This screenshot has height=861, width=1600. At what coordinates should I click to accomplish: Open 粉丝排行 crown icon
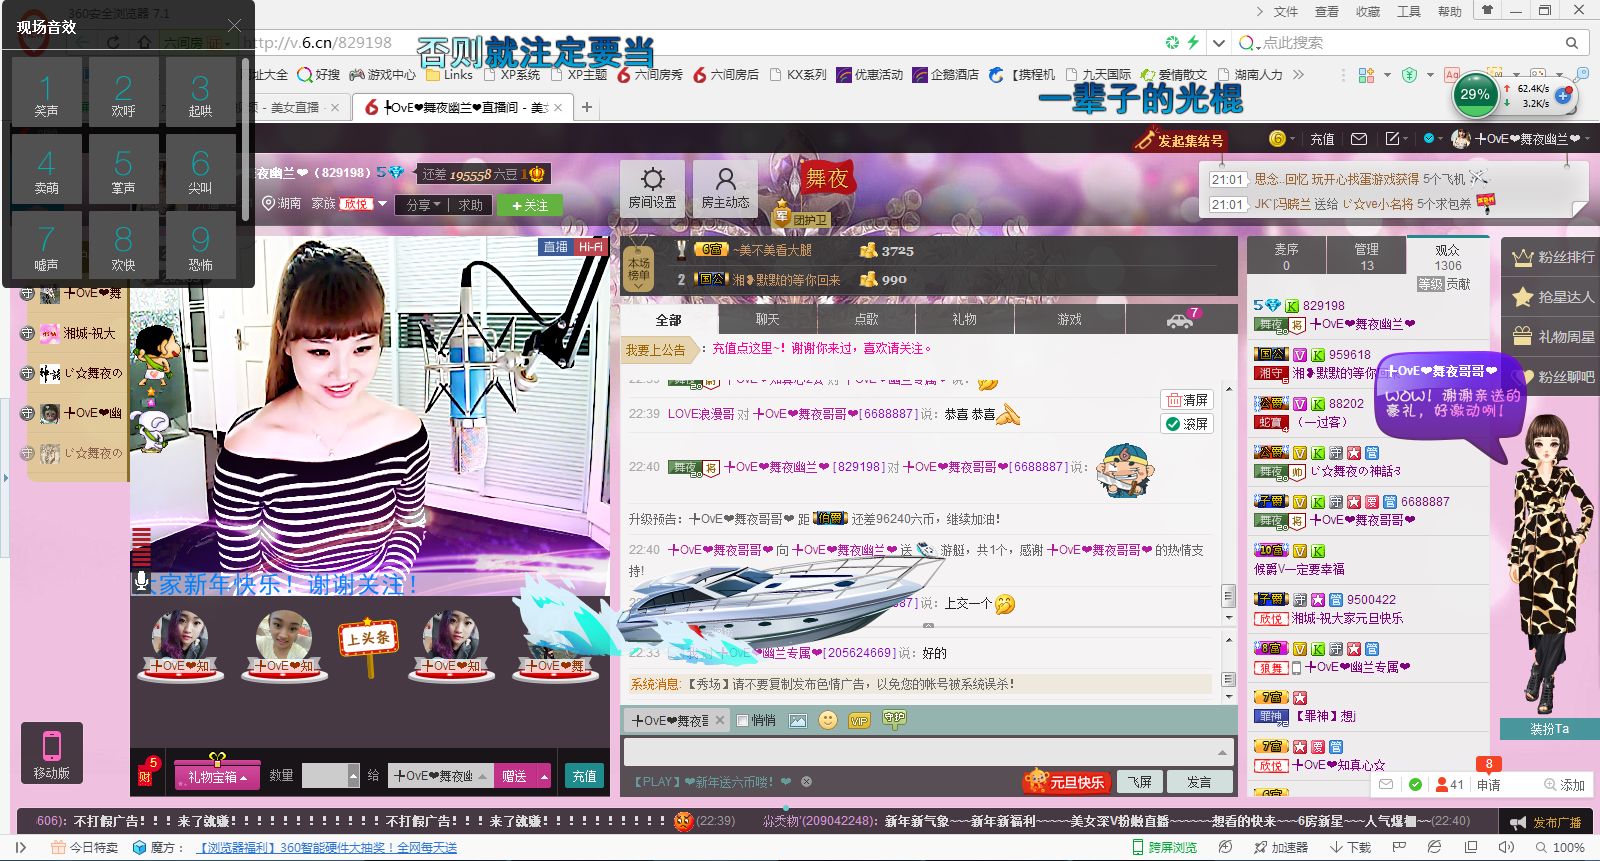1522,257
